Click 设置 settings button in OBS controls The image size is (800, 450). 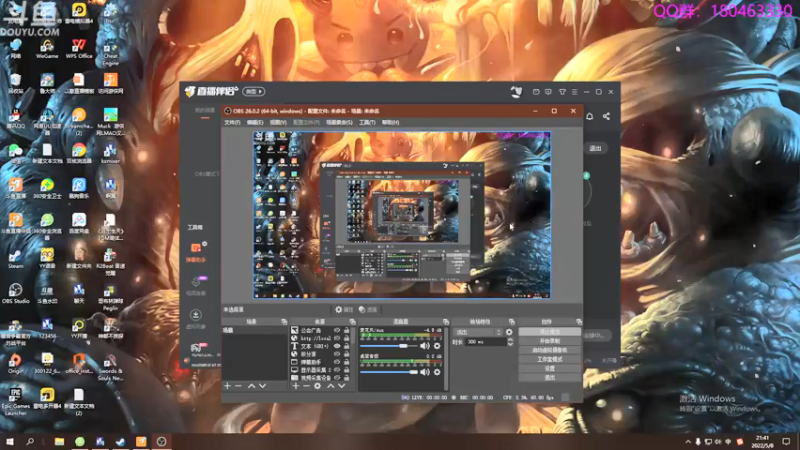click(x=549, y=368)
